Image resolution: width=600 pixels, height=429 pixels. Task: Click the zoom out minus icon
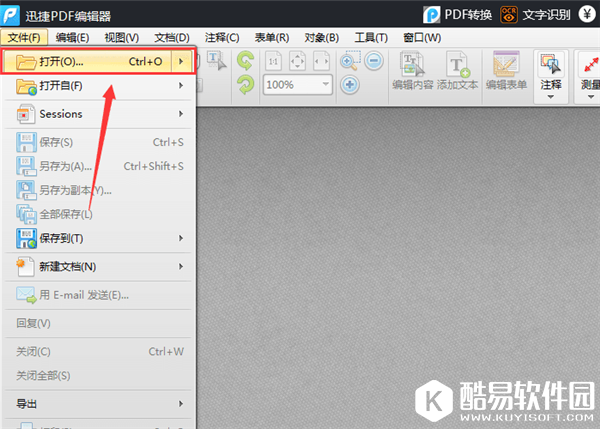point(374,61)
